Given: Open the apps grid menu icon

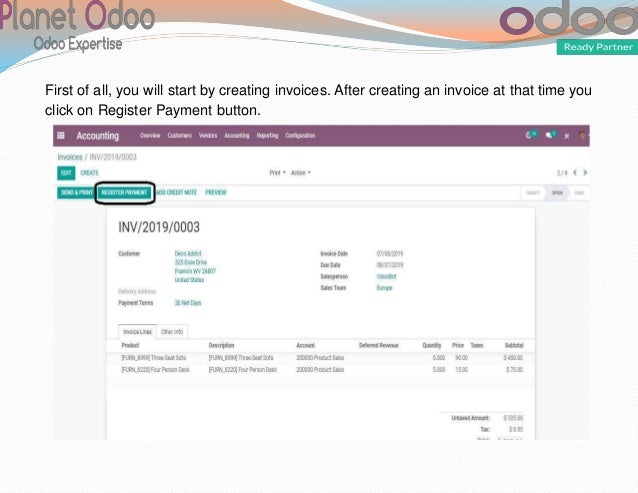Looking at the screenshot, I should pos(61,135).
